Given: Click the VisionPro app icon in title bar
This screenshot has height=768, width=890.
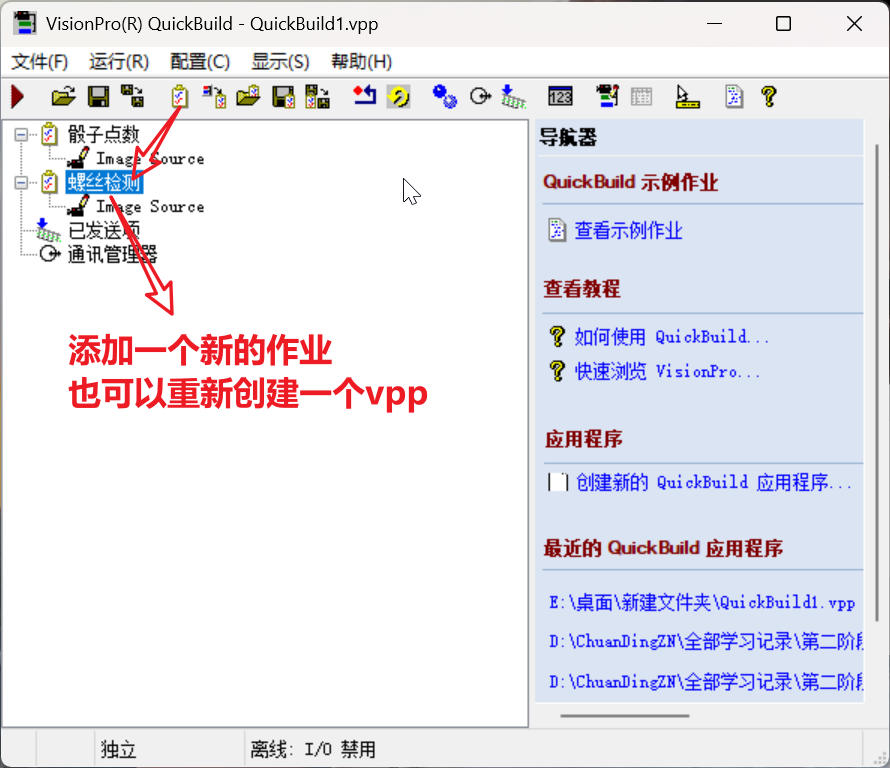Looking at the screenshot, I should tap(25, 23).
